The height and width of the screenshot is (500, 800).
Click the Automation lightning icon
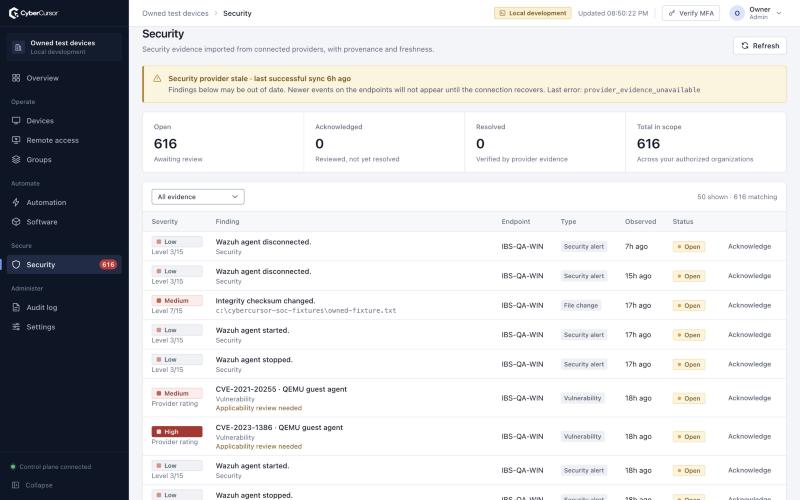click(16, 203)
